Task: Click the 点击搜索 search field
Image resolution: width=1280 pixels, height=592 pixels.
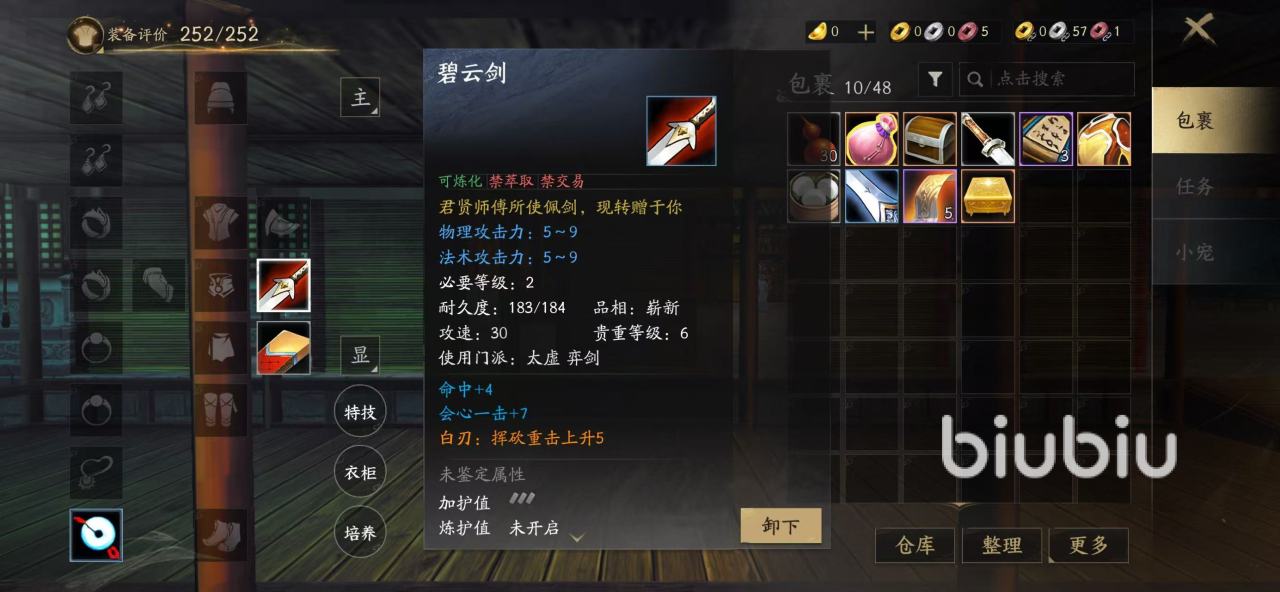Action: coord(1047,79)
